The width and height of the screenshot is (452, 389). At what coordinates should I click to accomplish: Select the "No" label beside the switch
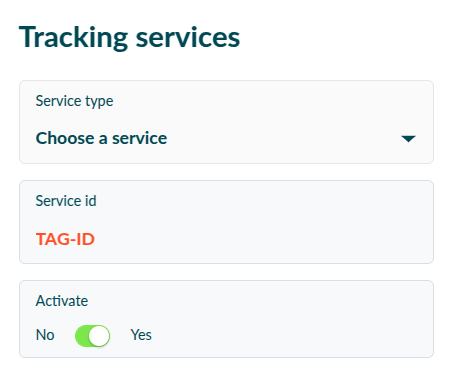pos(45,335)
